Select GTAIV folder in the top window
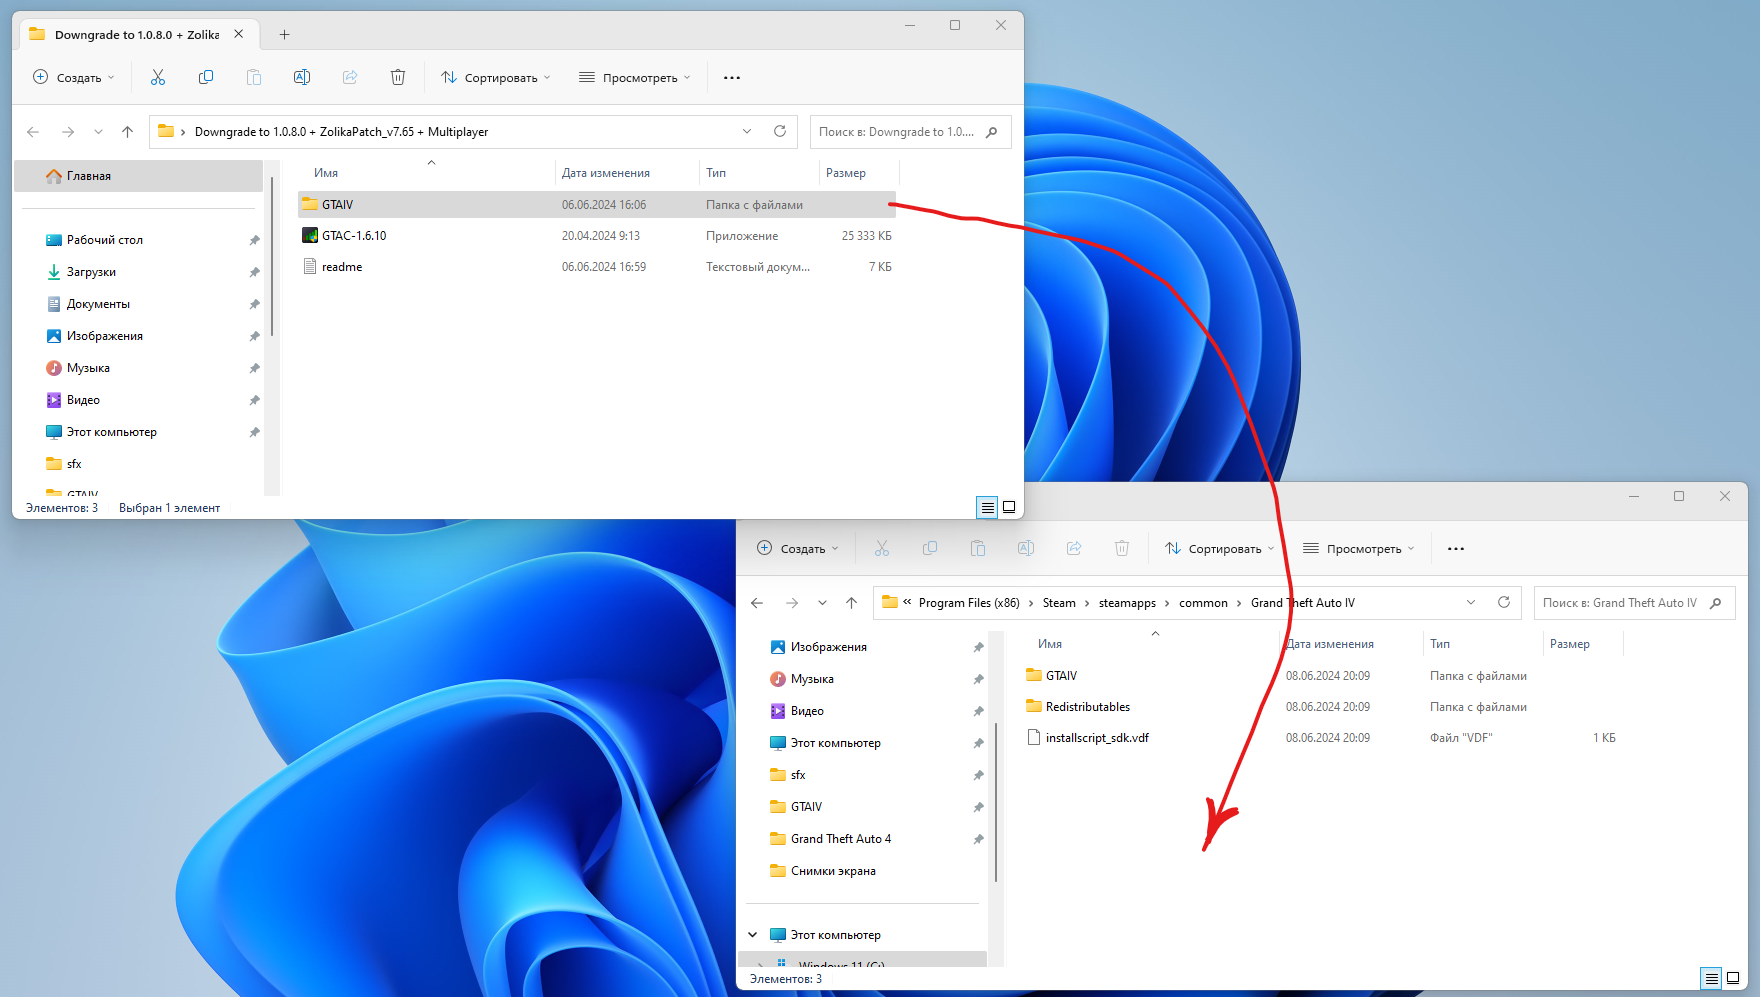Image resolution: width=1760 pixels, height=997 pixels. [597, 204]
